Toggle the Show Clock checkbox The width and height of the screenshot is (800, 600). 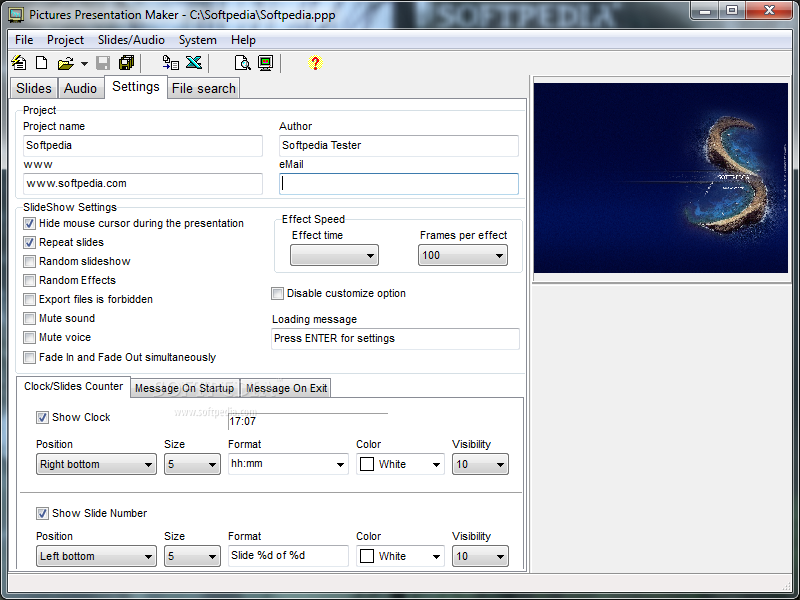42,417
